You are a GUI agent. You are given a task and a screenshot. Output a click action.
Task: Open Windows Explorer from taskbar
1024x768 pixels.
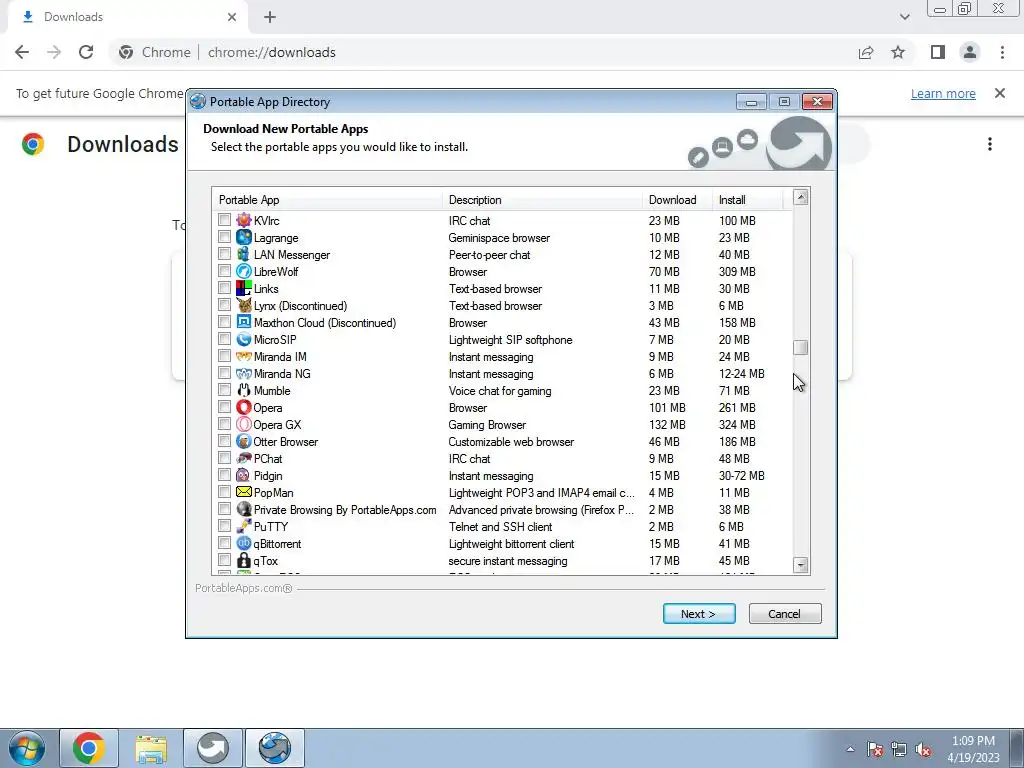click(151, 748)
